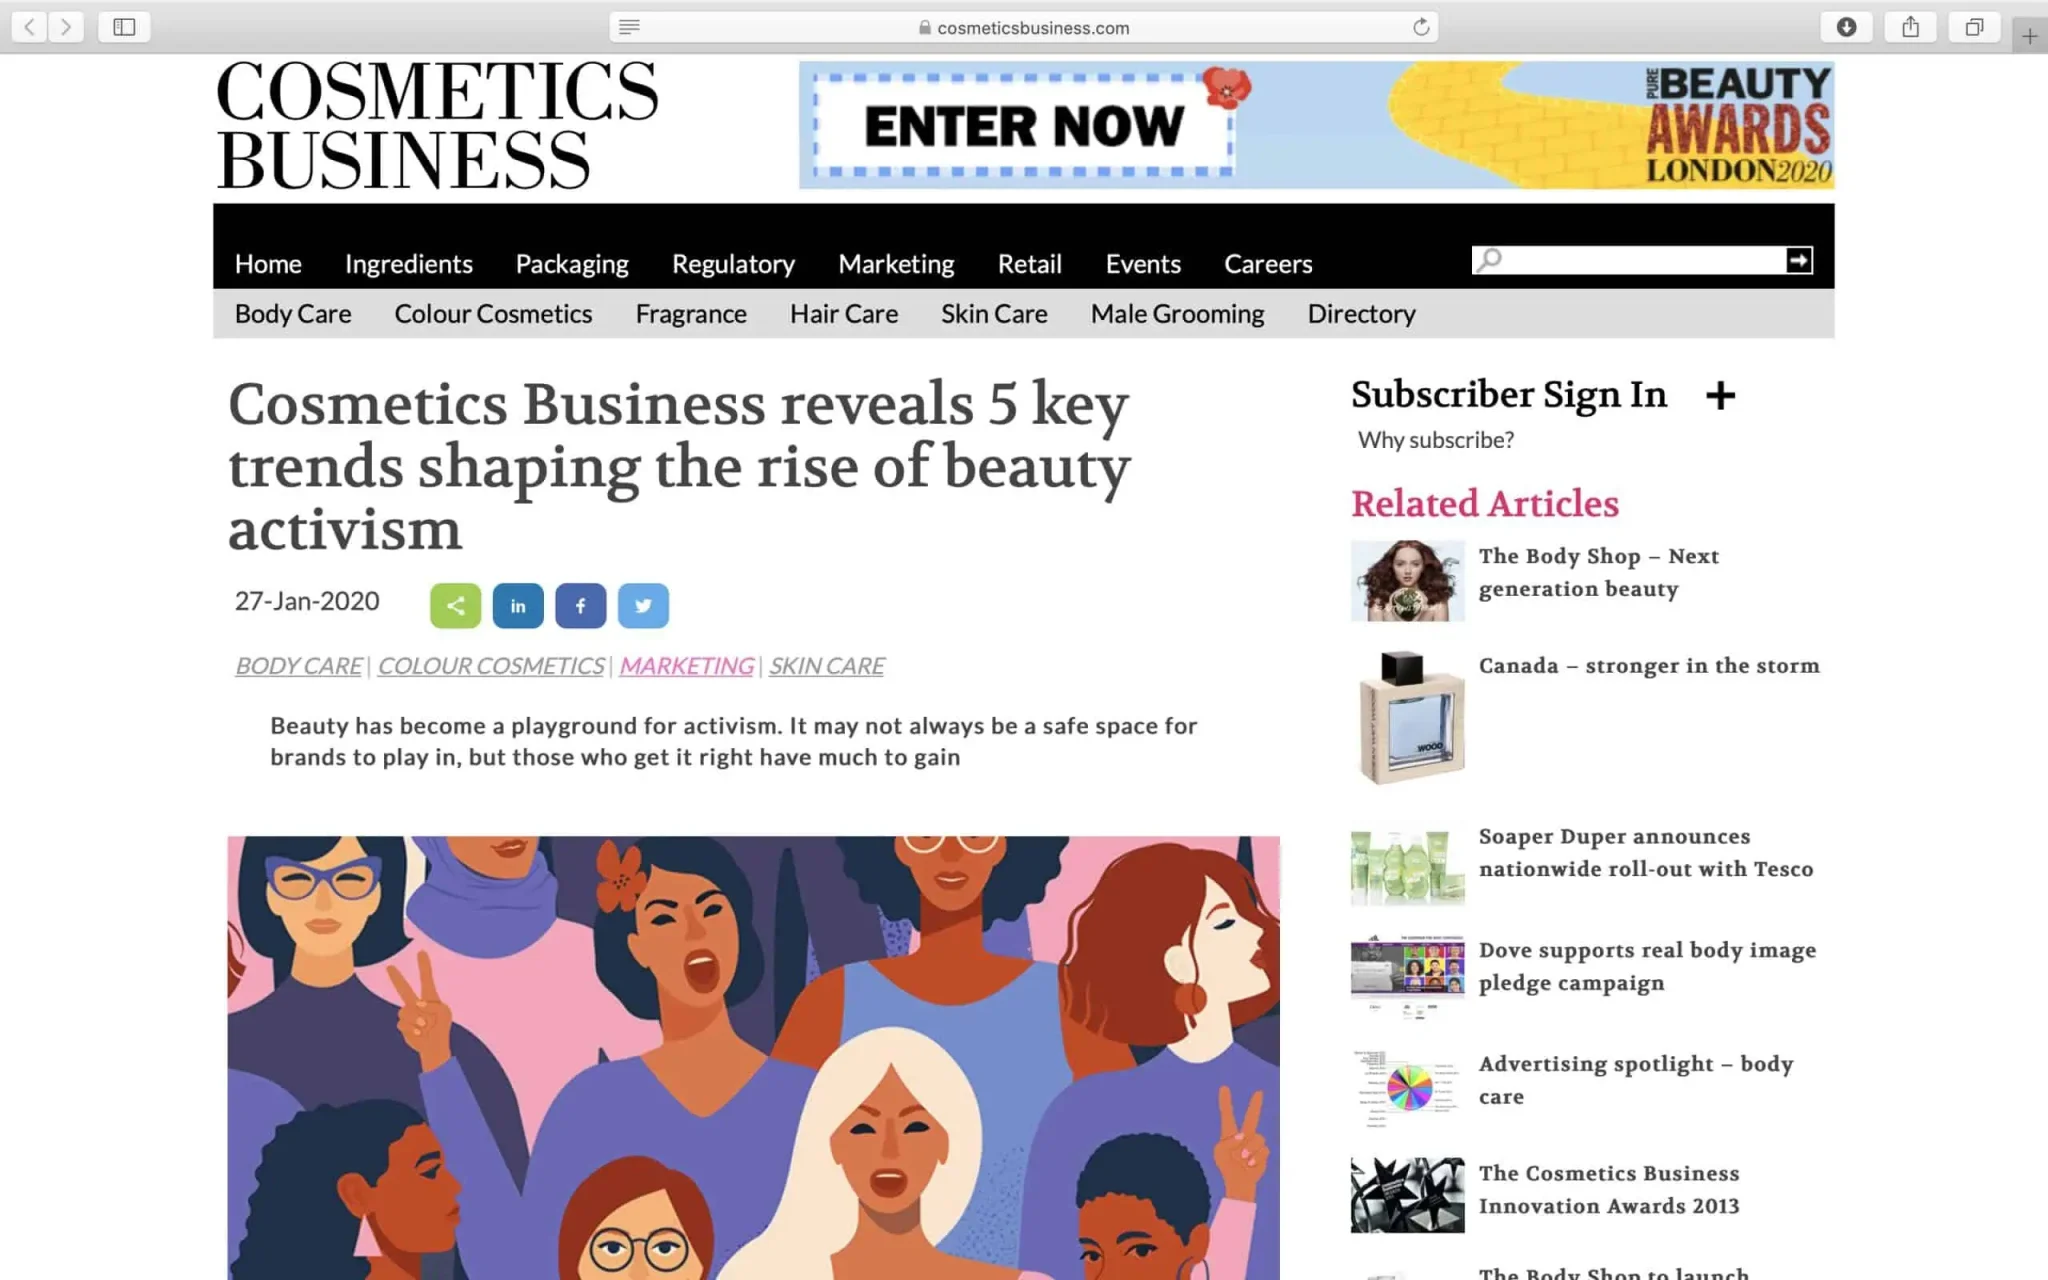Toggle the Safari sidebar
Viewport: 2048px width, 1280px height.
point(124,27)
